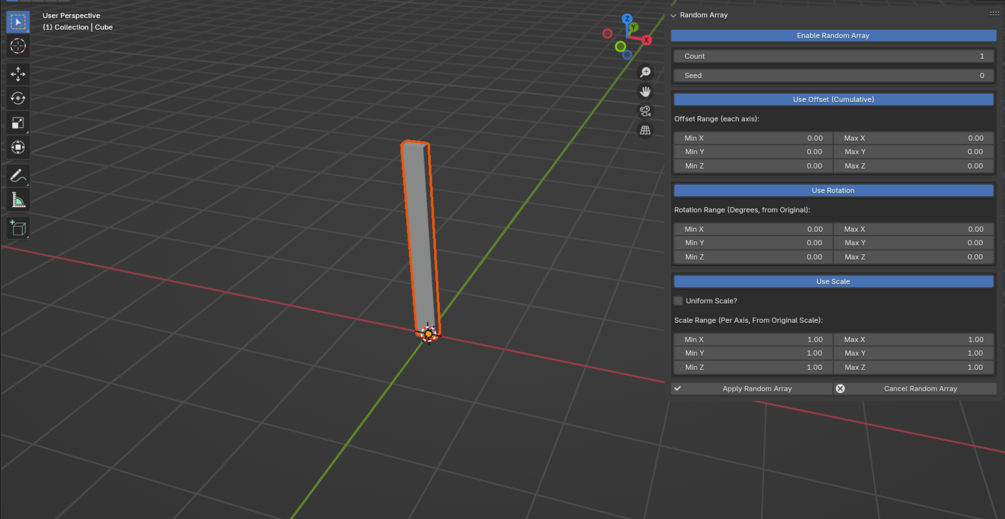The height and width of the screenshot is (519, 1005).
Task: Click Apply Random Array button
Action: coord(751,388)
